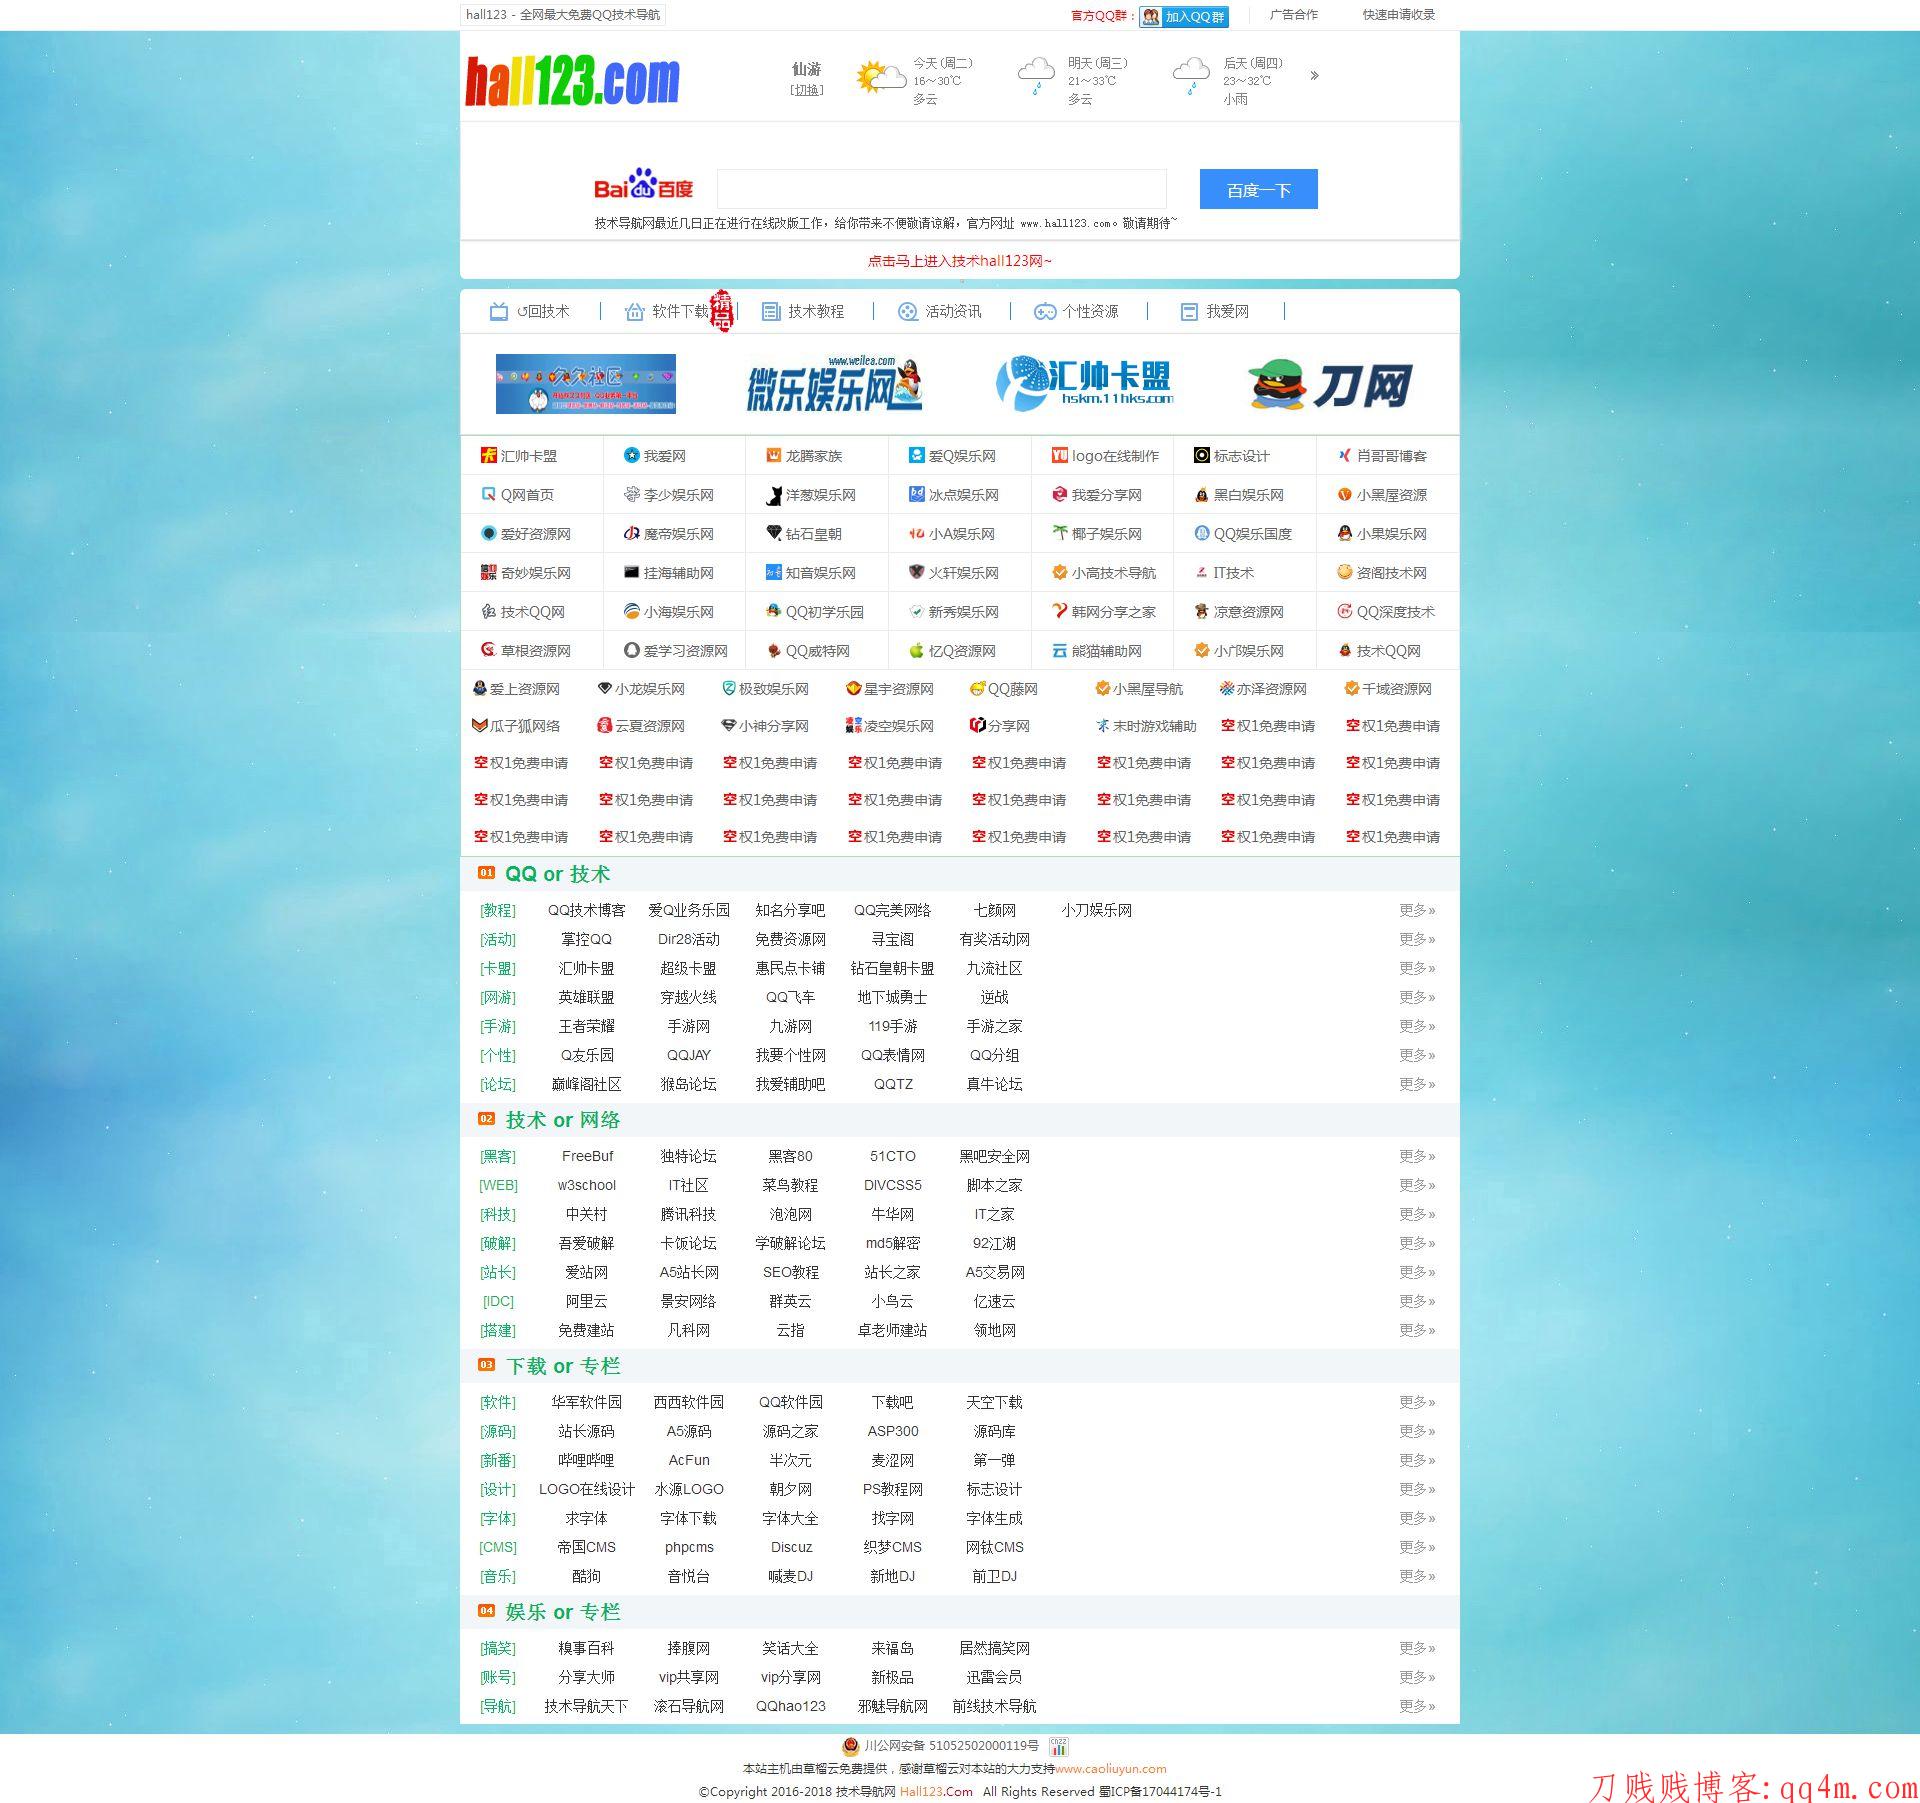Image resolution: width=1920 pixels, height=1803 pixels.
Task: Expand 更多 in the 搞笑 row
Action: [x=1417, y=1649]
